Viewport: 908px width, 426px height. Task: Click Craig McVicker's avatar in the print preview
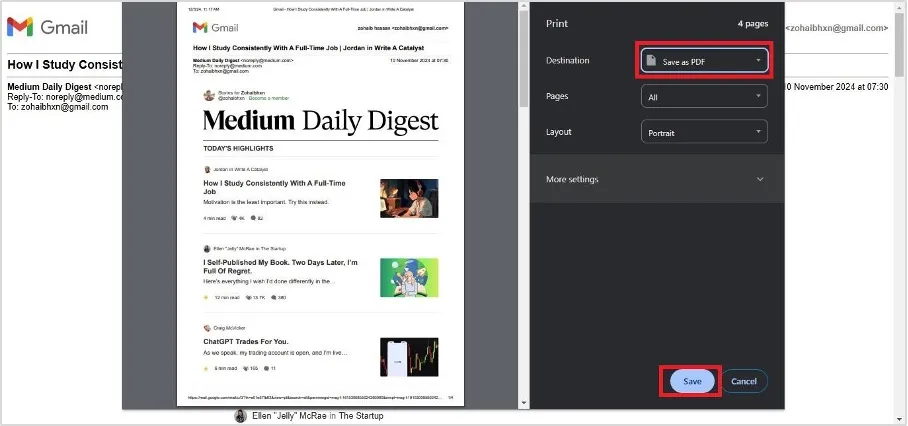pos(207,328)
